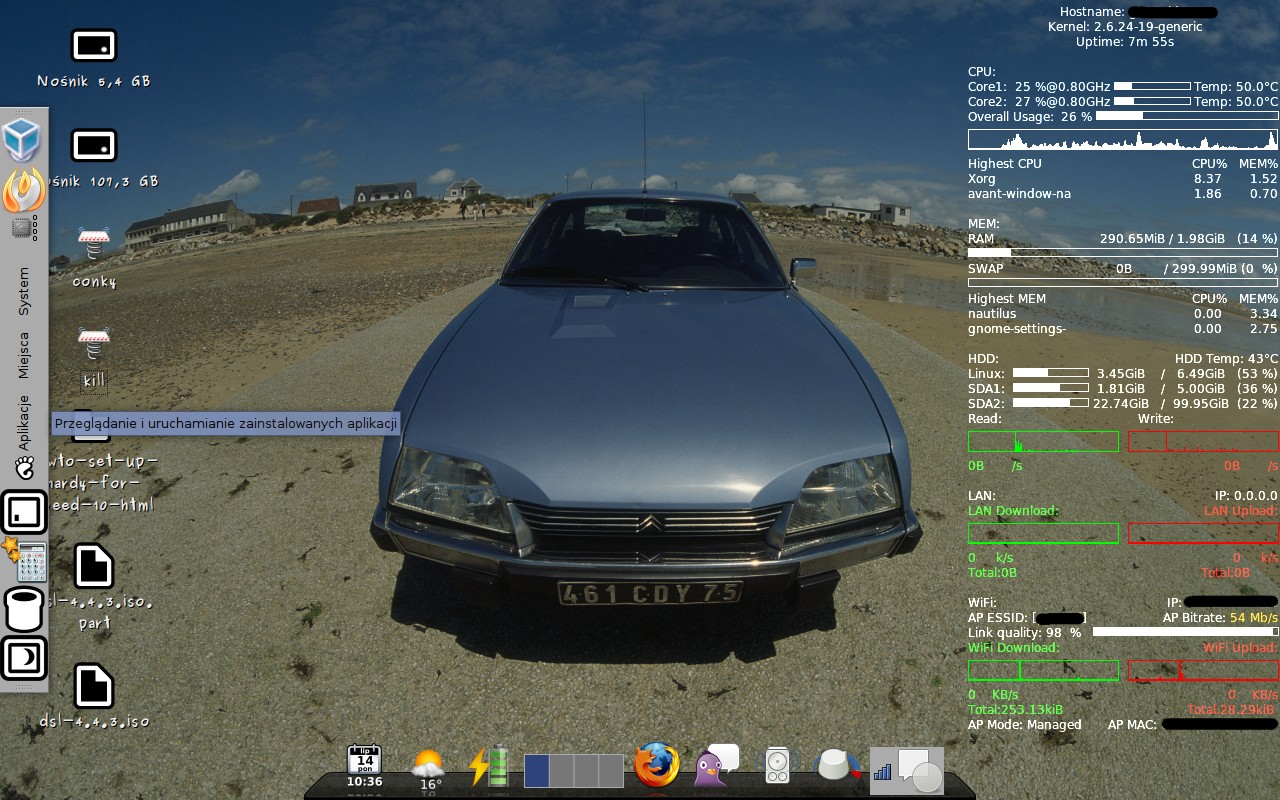Image resolution: width=1280 pixels, height=800 pixels.
Task: Open the calendar clock applet in dock
Action: pos(364,766)
